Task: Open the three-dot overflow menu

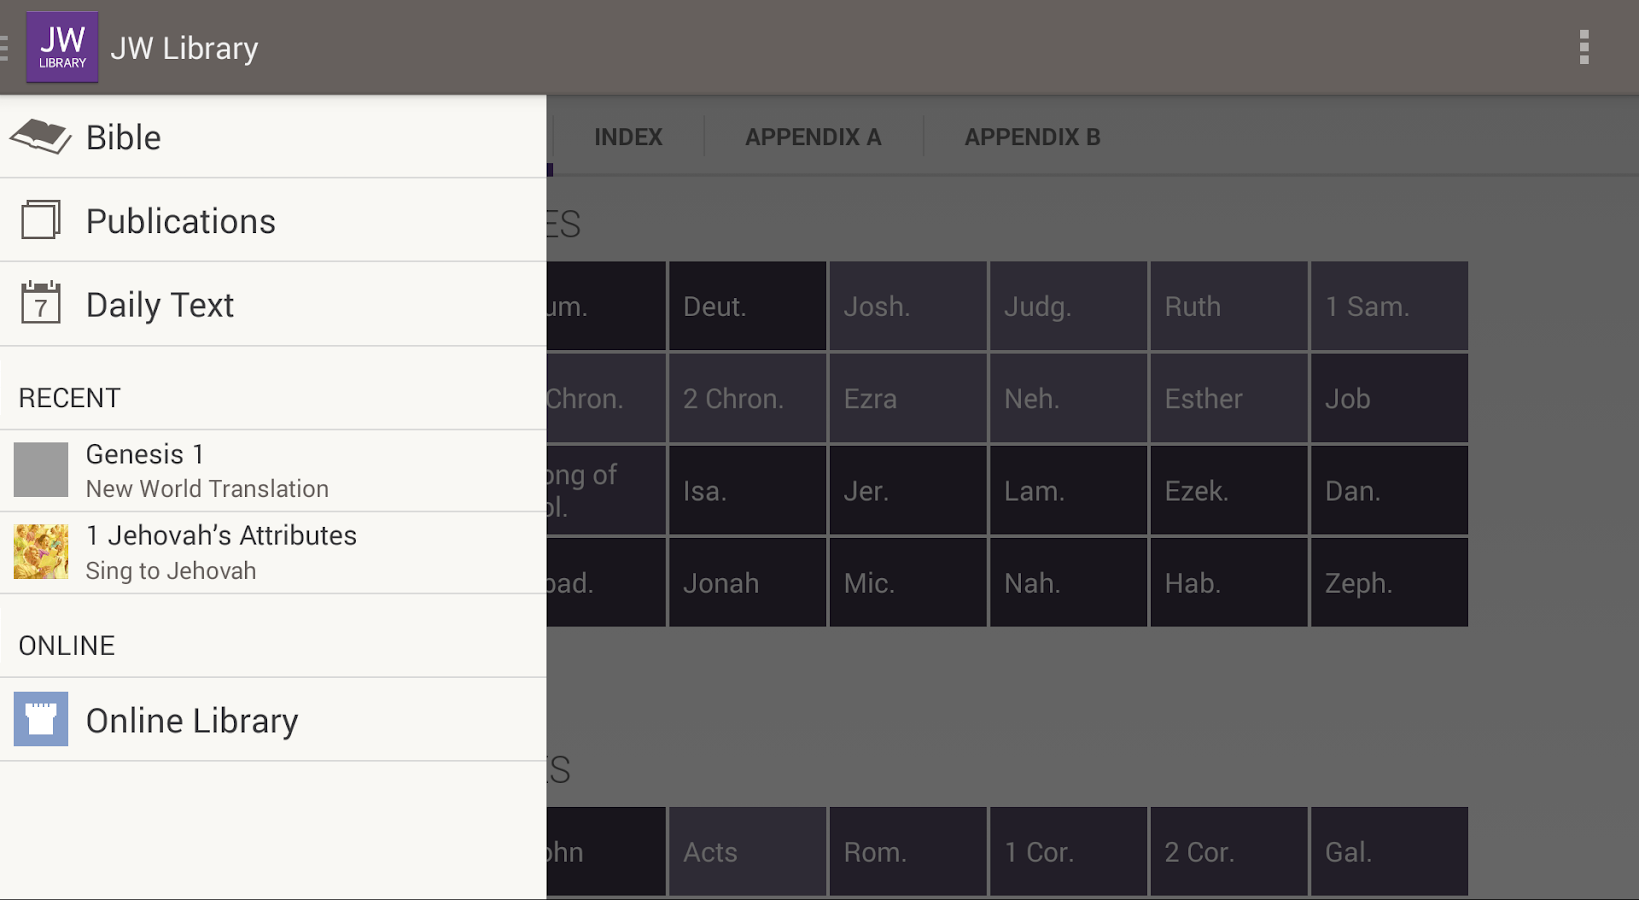Action: (1584, 47)
